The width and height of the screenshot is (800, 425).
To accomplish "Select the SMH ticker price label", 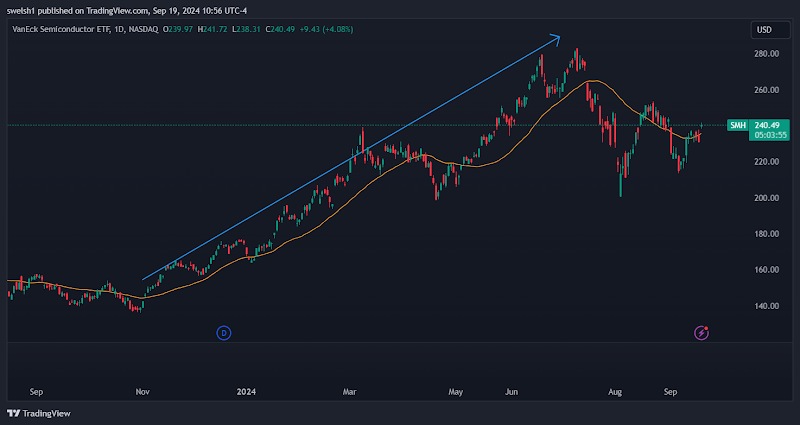I will click(738, 126).
